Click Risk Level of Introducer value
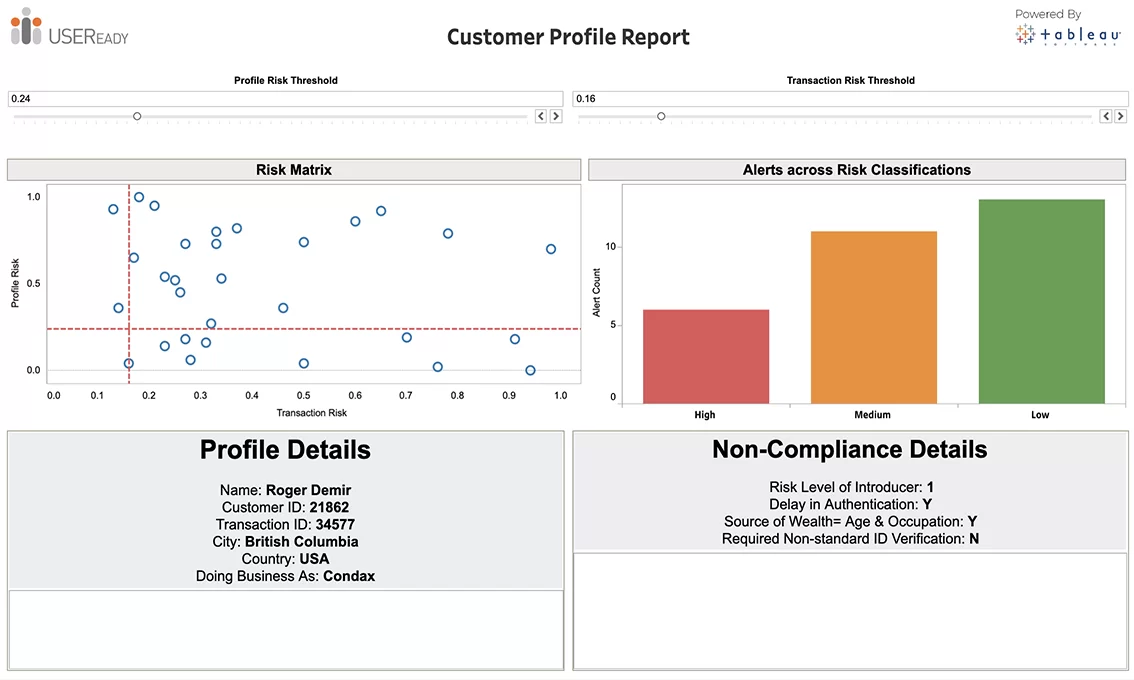This screenshot has width=1134, height=680. pos(930,487)
